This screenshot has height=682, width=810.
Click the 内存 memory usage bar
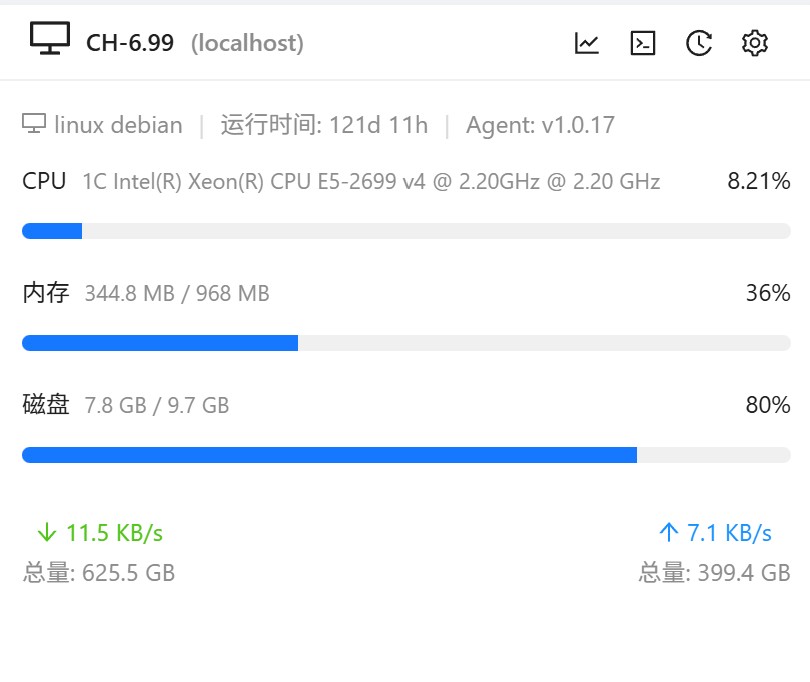point(406,343)
